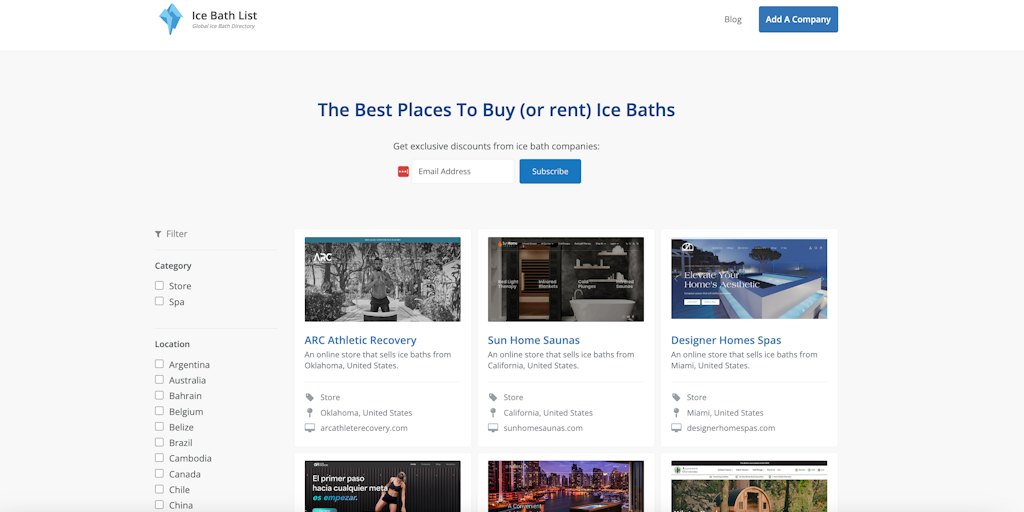Open the Designer Homes Spas screenshot thumbnail
The width and height of the screenshot is (1024, 512).
pyautogui.click(x=749, y=280)
